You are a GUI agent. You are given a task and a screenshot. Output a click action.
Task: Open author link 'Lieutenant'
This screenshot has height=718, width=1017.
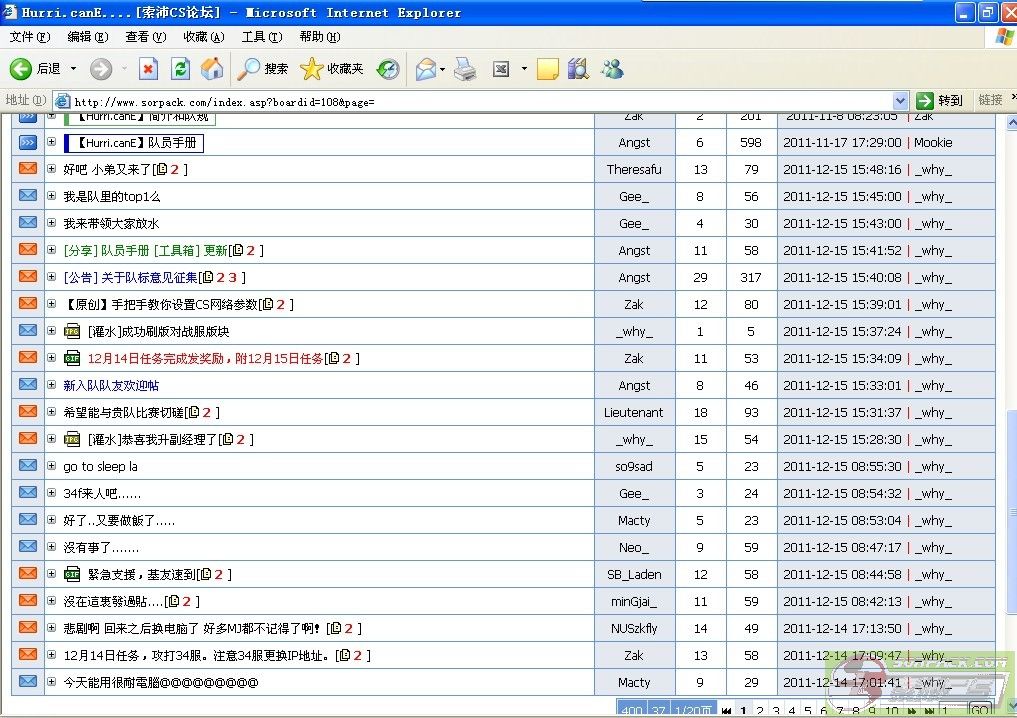633,412
